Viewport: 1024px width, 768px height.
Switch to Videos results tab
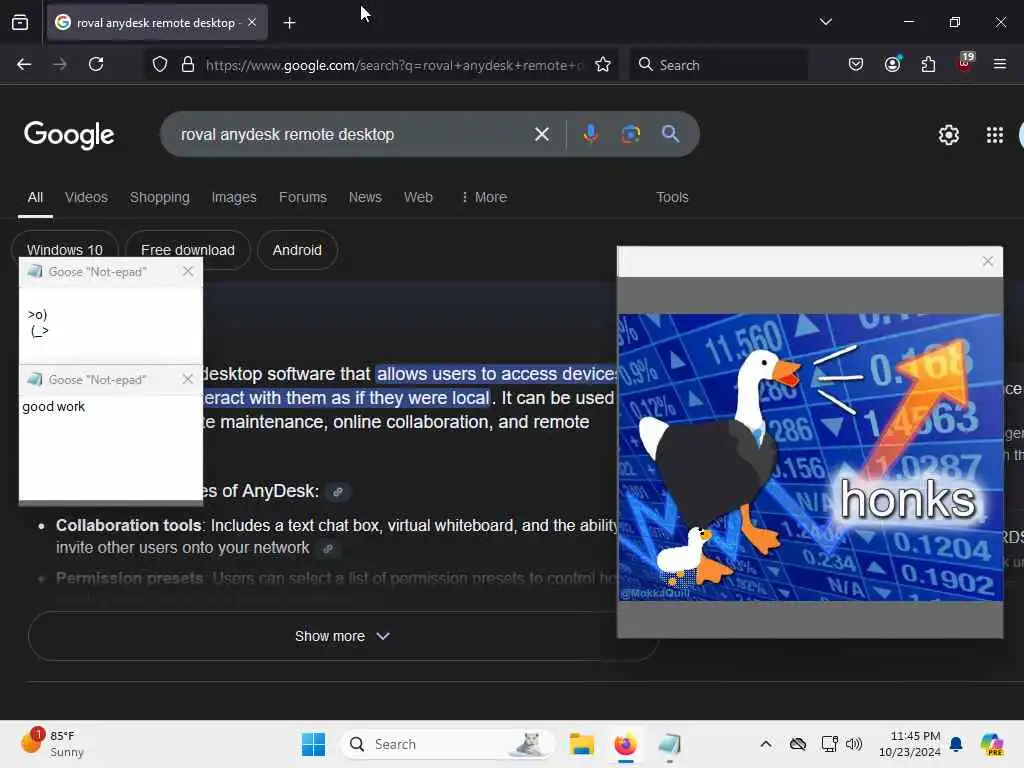pos(86,197)
